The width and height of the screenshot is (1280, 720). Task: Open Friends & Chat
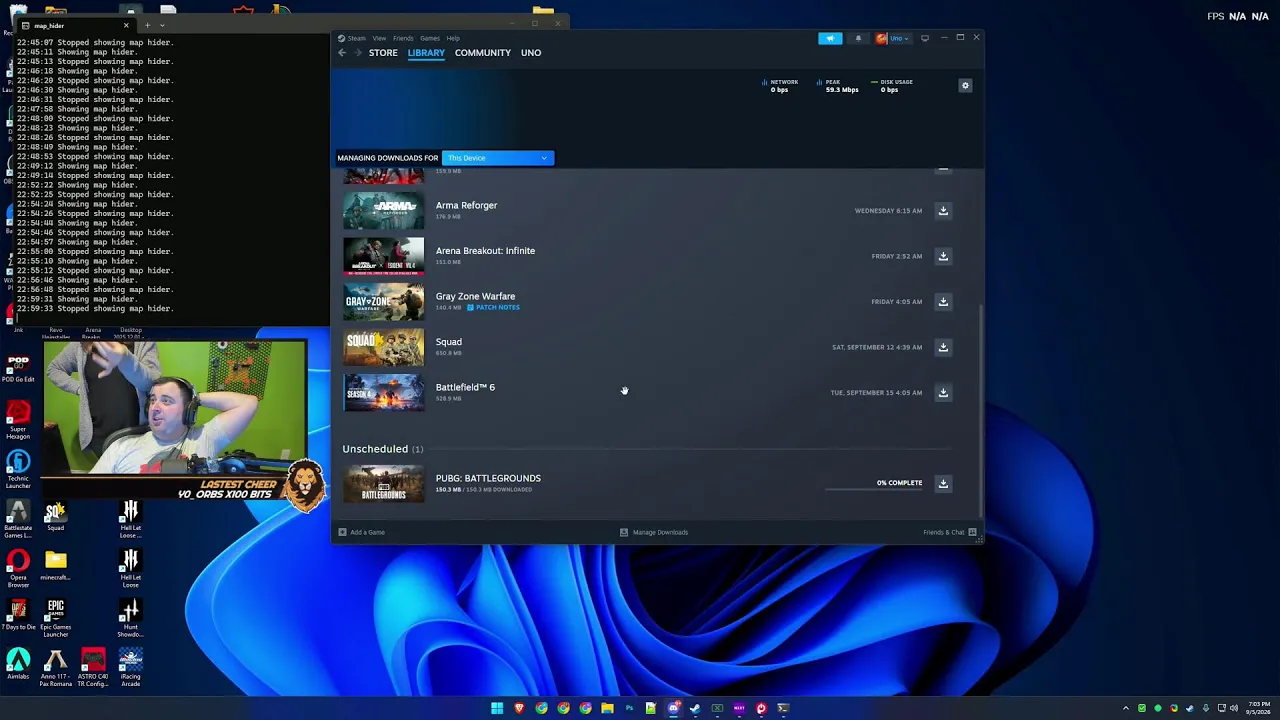click(949, 532)
